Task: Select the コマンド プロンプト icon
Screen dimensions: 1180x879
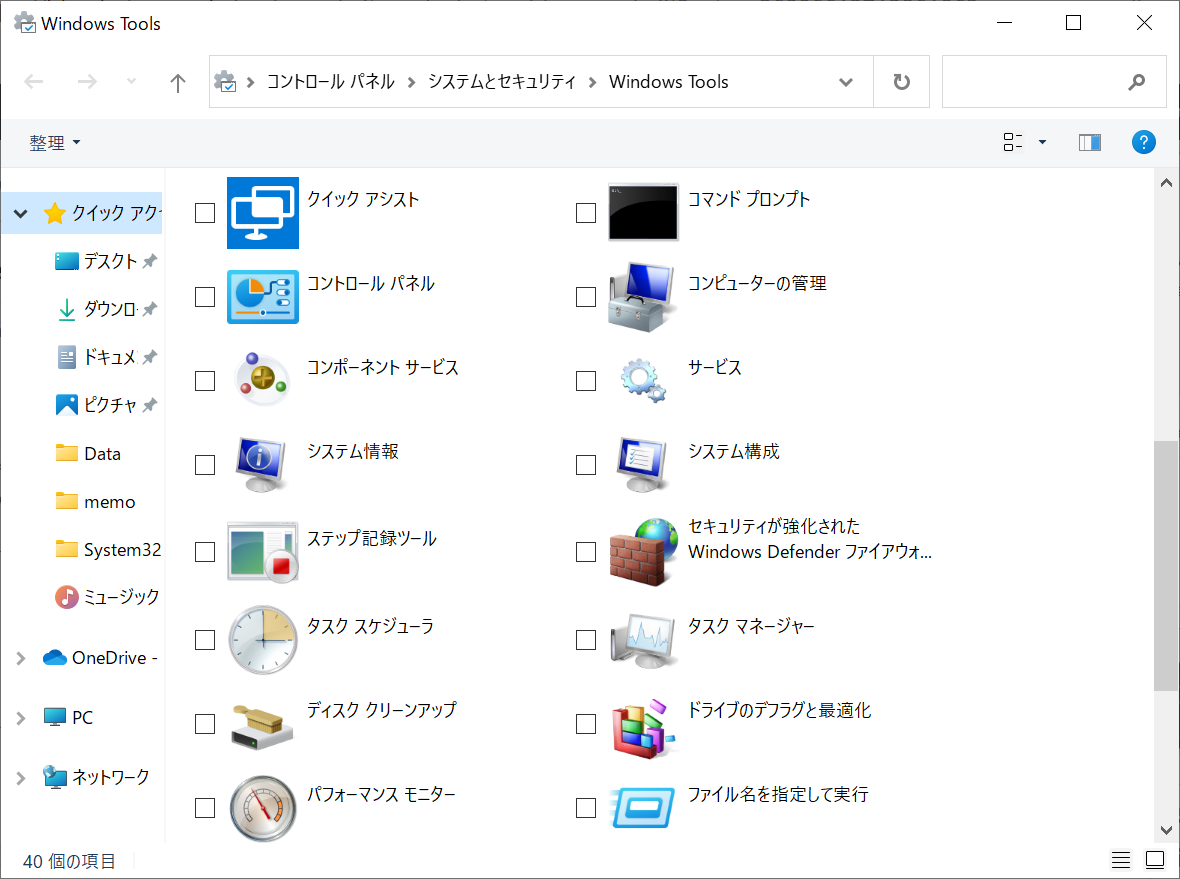Action: tap(643, 212)
